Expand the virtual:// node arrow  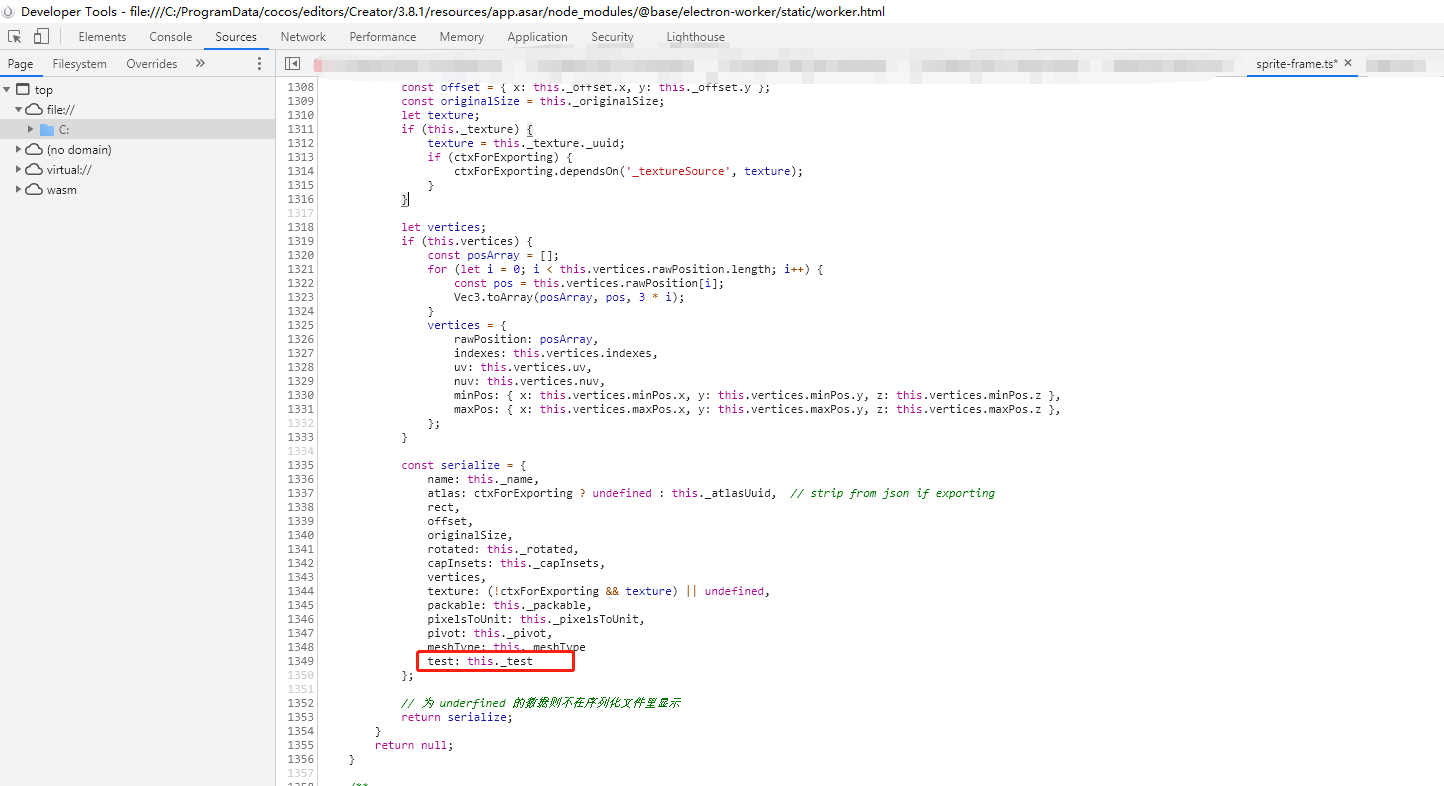click(x=18, y=170)
